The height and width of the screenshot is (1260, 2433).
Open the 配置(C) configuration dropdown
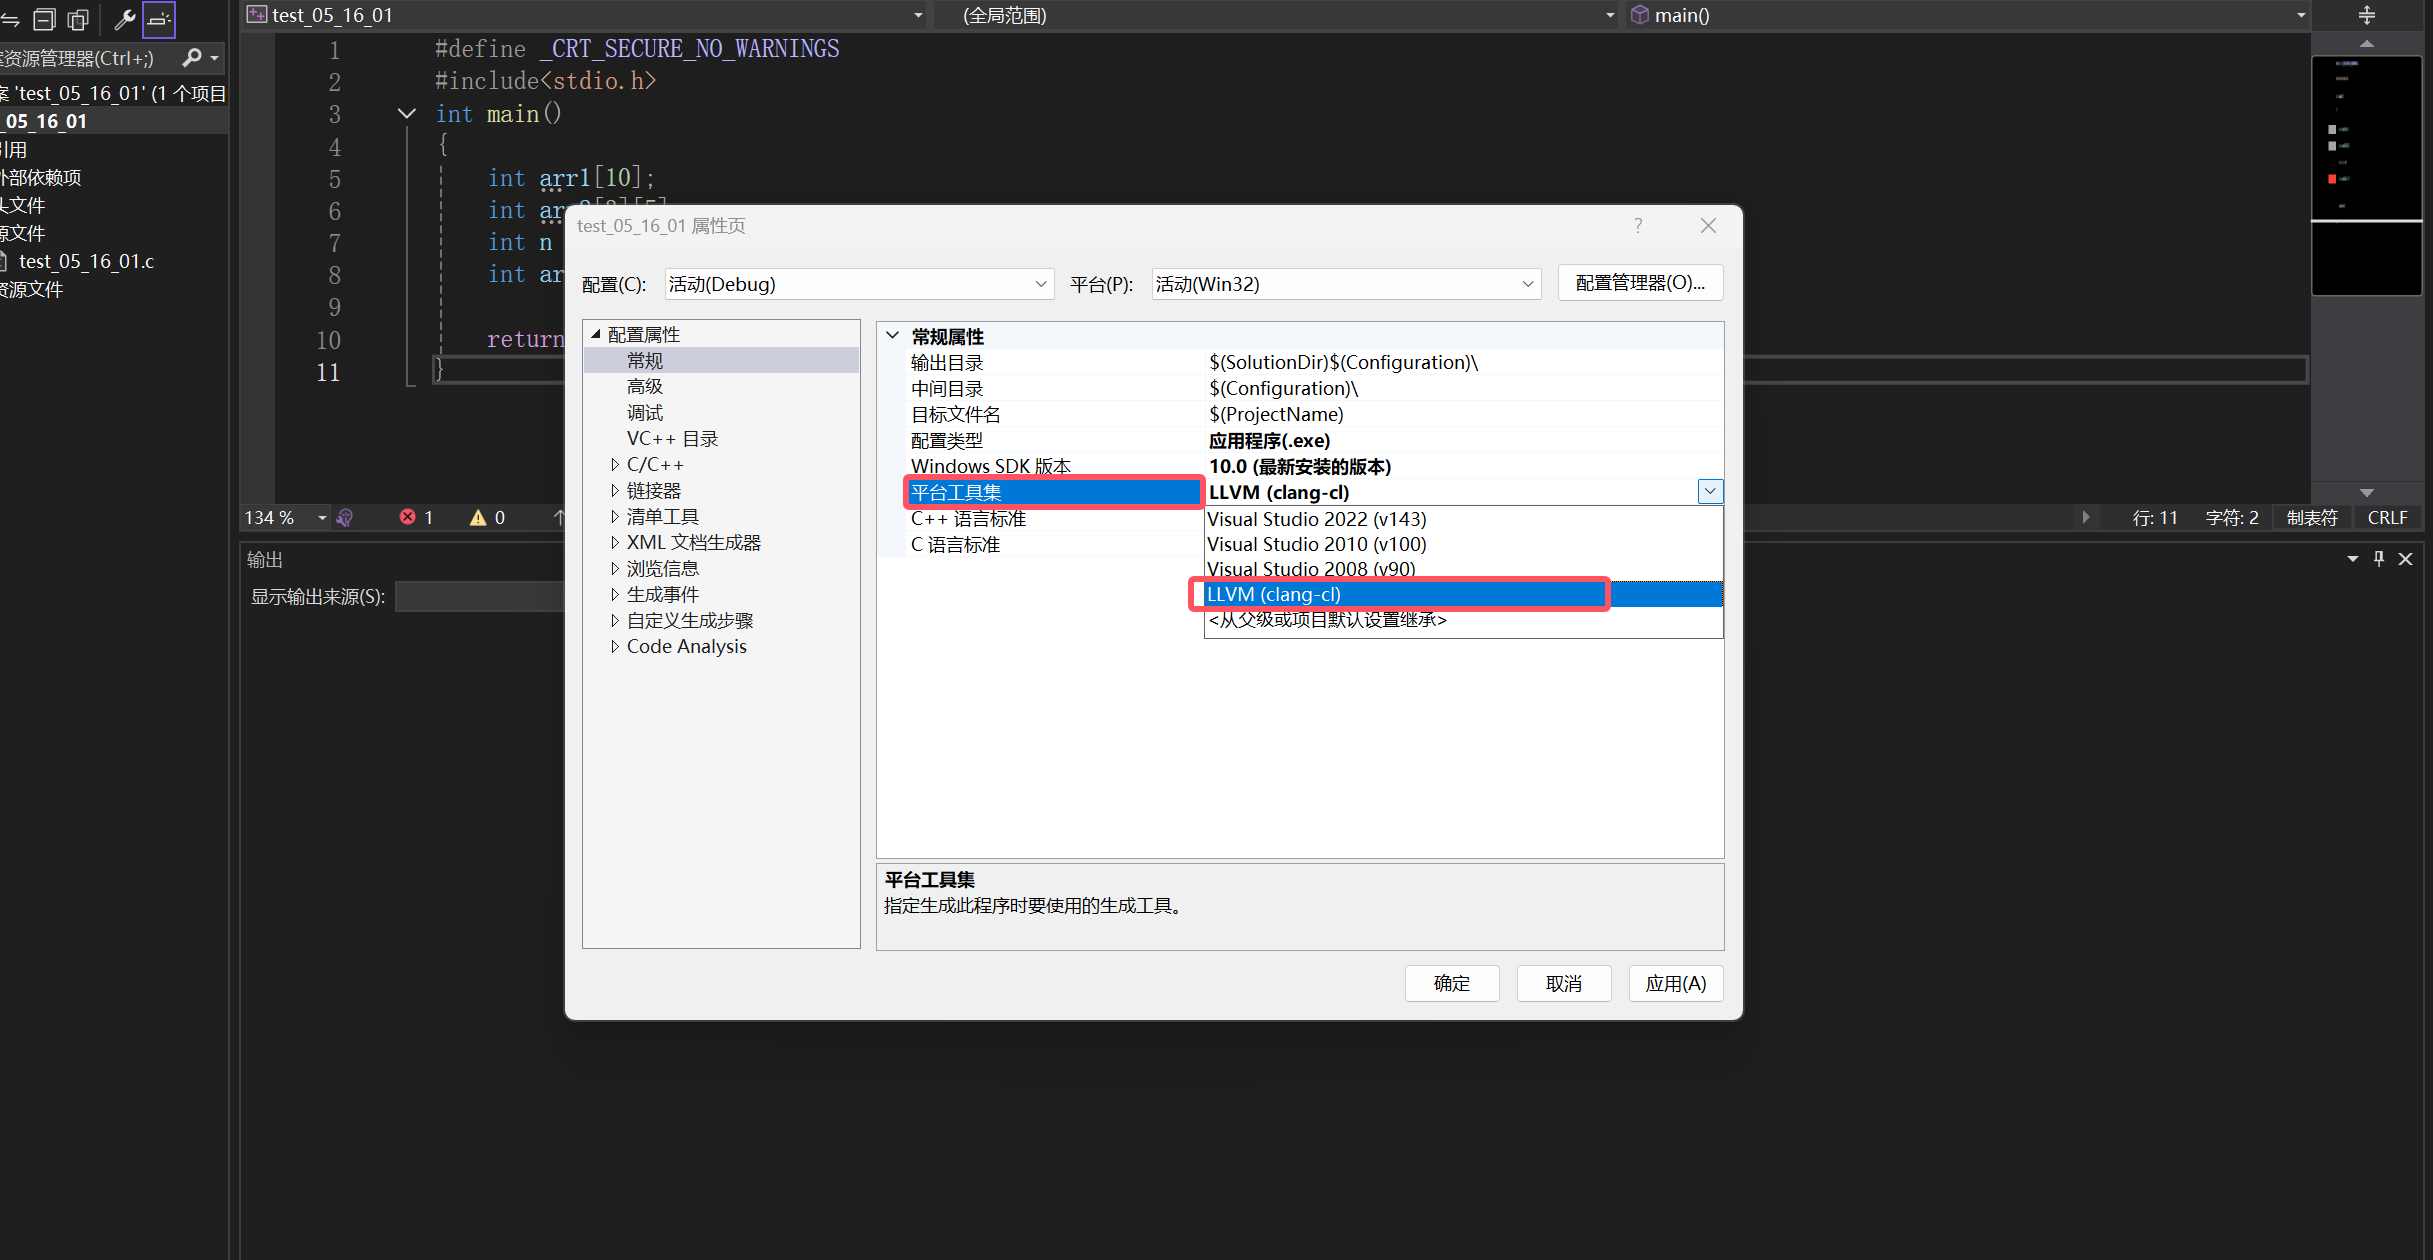tap(1040, 284)
